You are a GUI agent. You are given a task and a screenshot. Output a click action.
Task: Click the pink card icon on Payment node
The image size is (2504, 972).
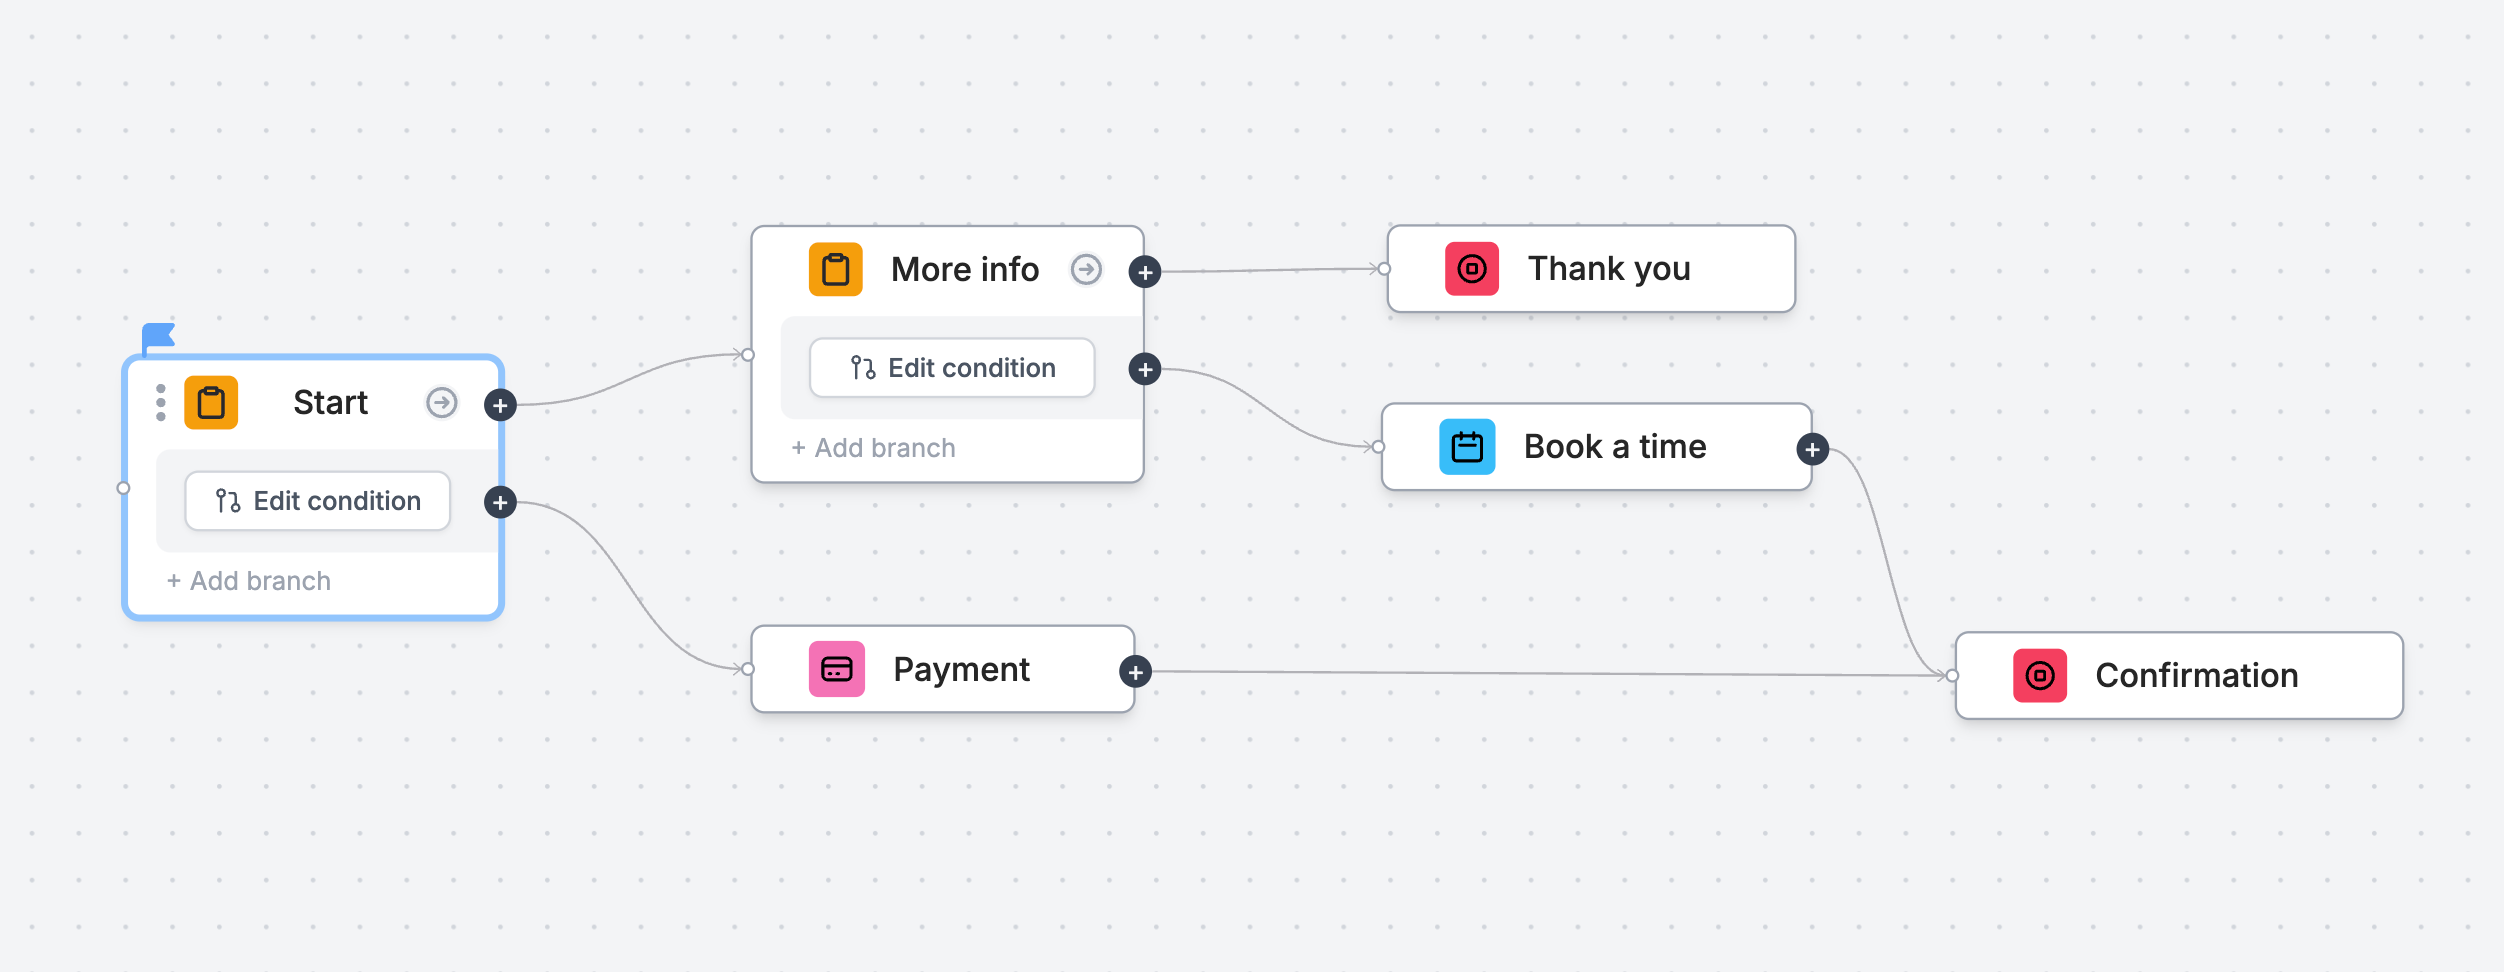coord(836,669)
